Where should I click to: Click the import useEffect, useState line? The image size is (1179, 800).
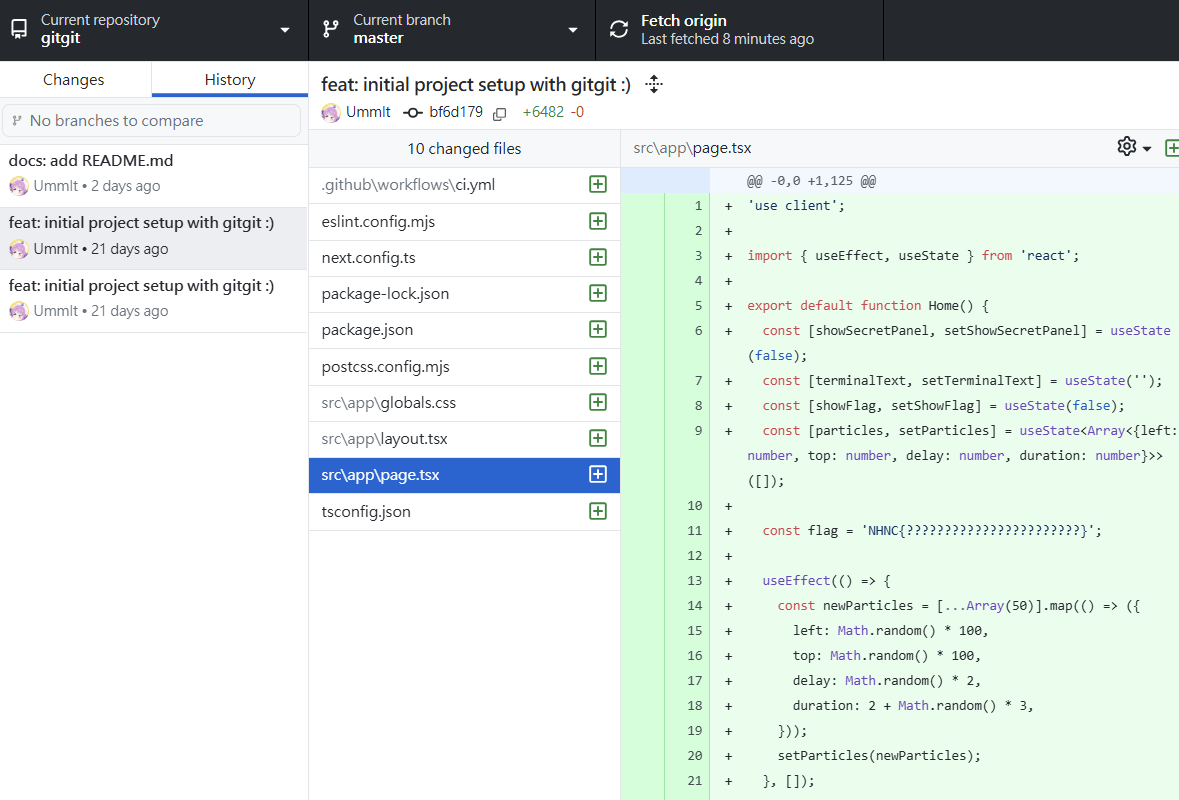913,256
